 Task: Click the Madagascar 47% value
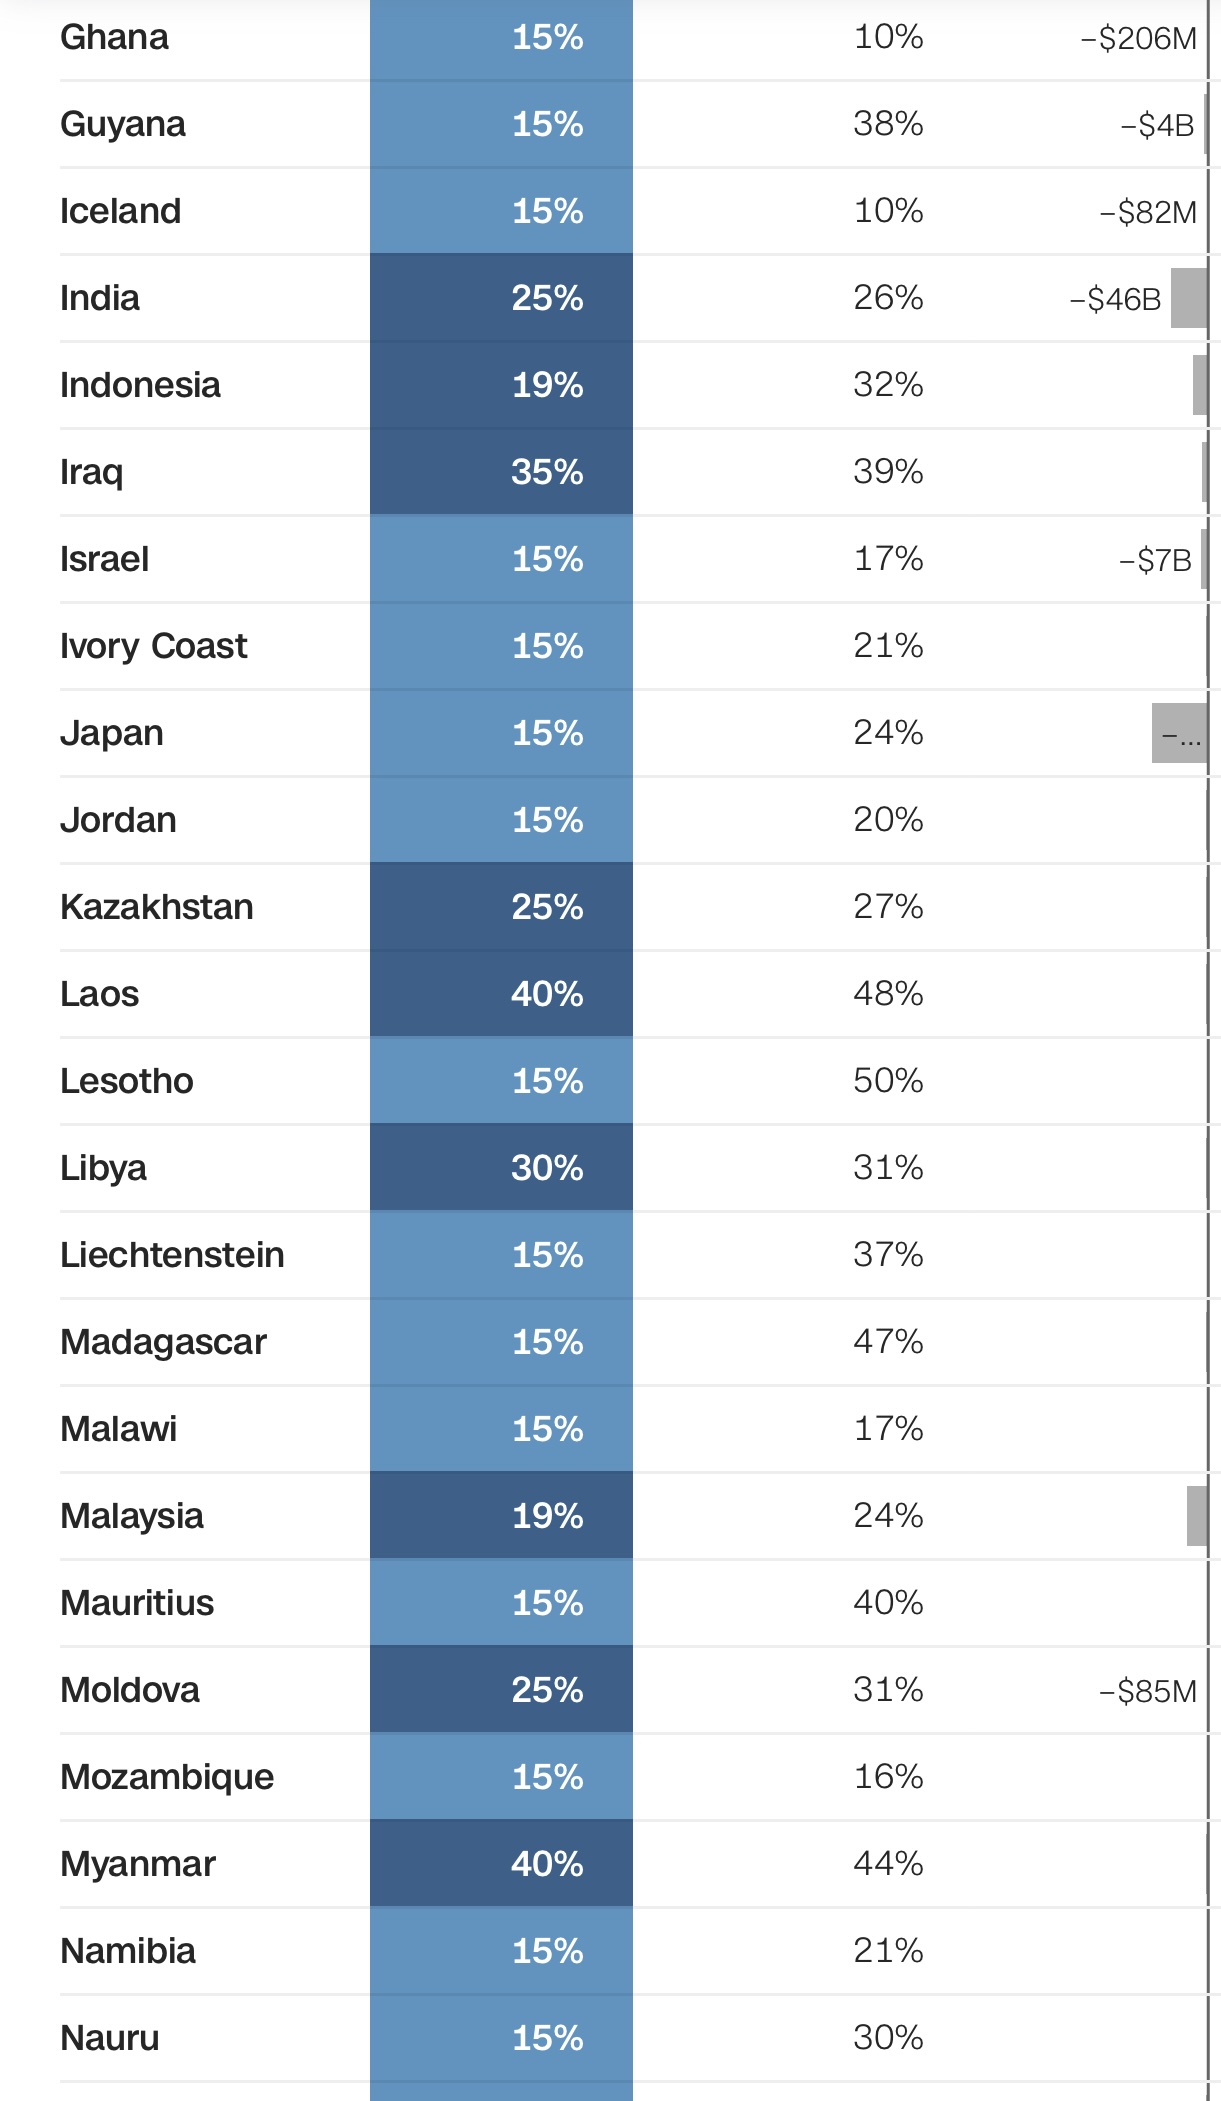[888, 1342]
